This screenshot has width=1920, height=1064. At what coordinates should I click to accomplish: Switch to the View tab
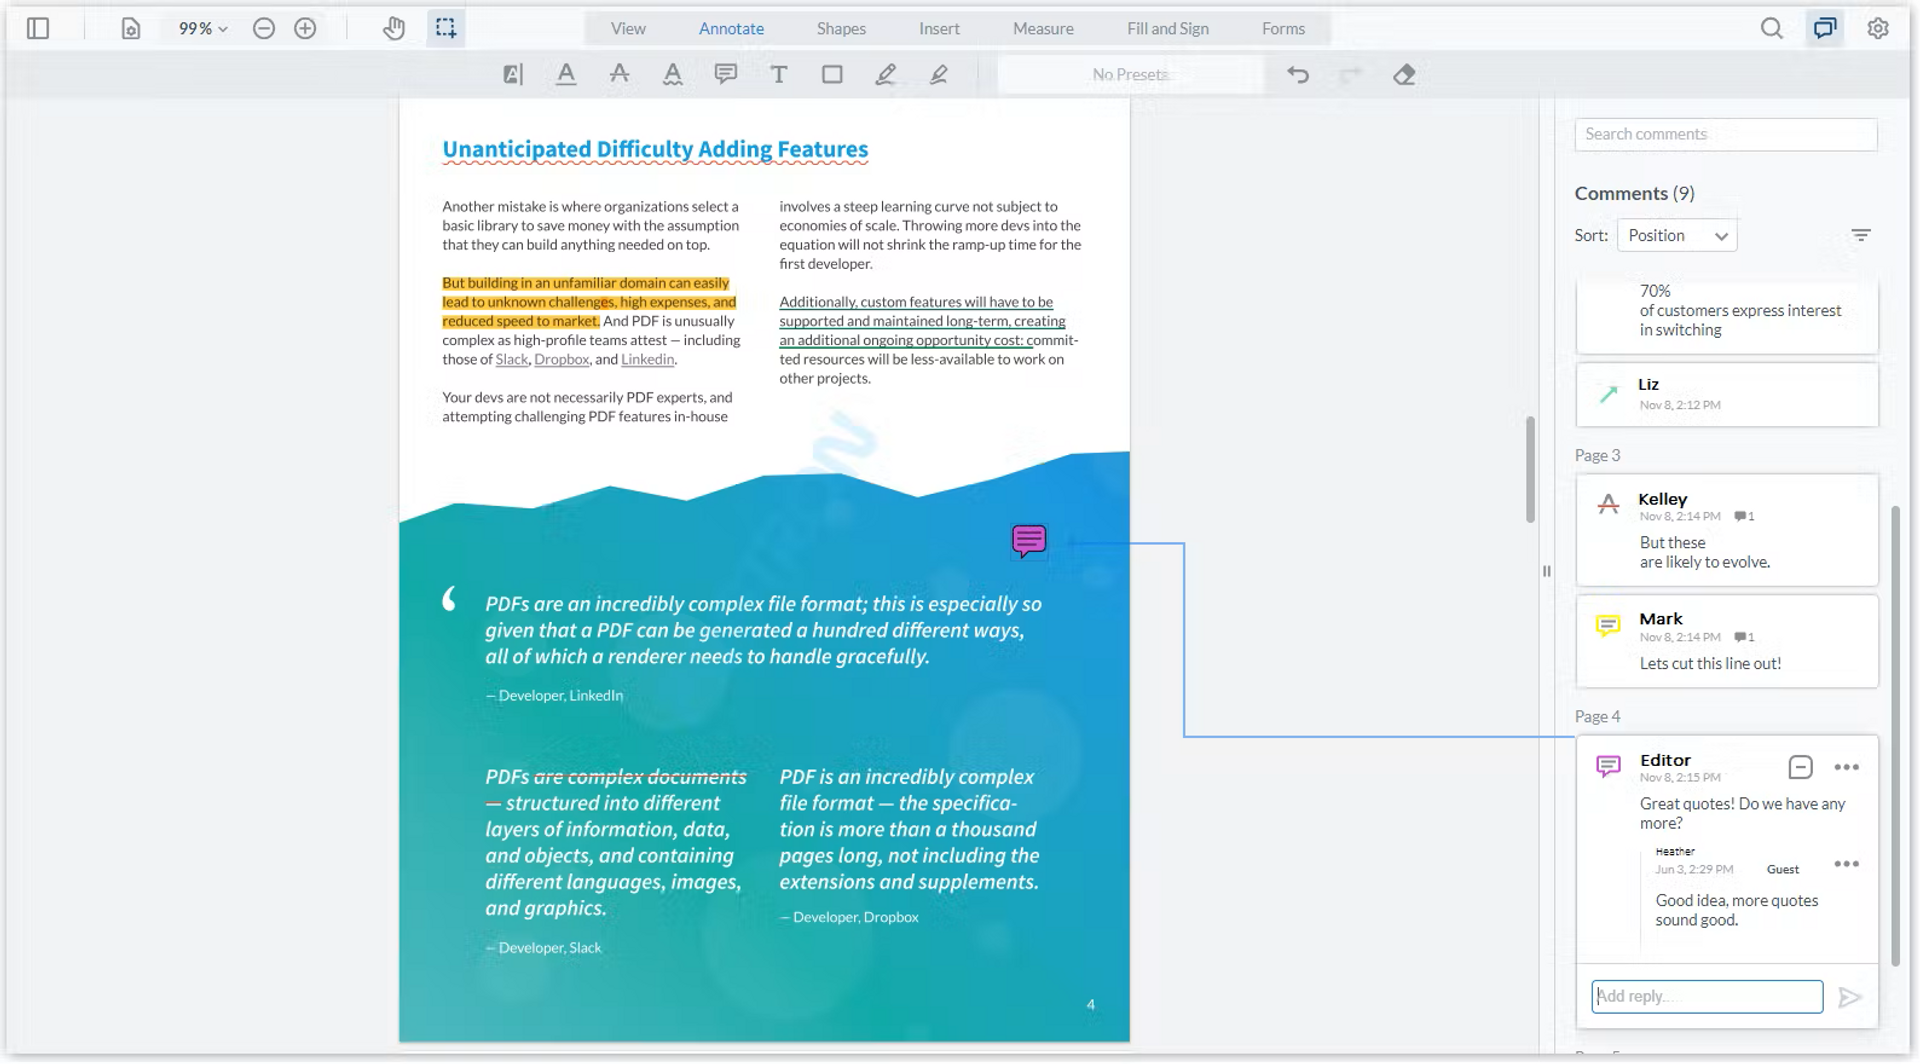pos(628,28)
